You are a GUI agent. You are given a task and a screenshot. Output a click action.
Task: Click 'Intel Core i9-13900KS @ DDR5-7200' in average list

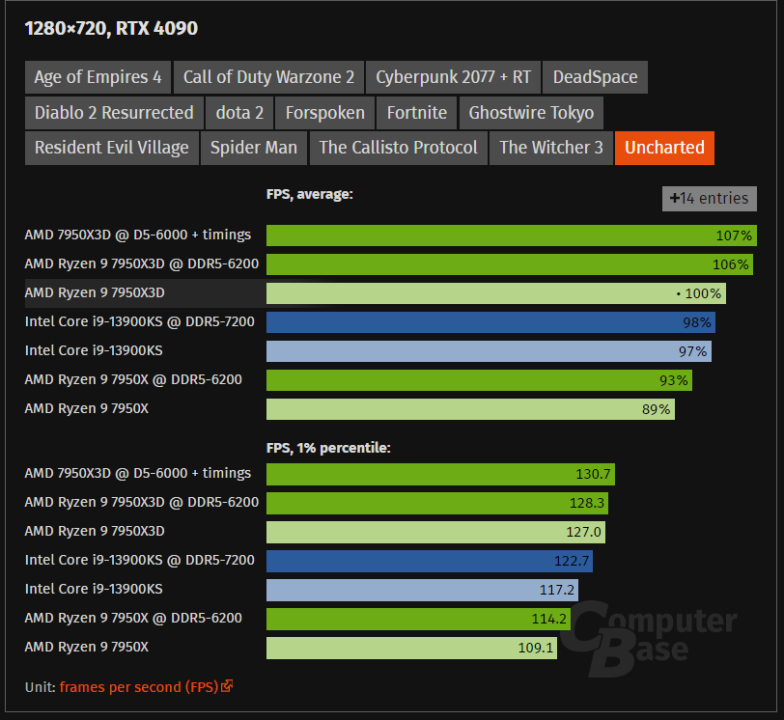click(x=140, y=322)
